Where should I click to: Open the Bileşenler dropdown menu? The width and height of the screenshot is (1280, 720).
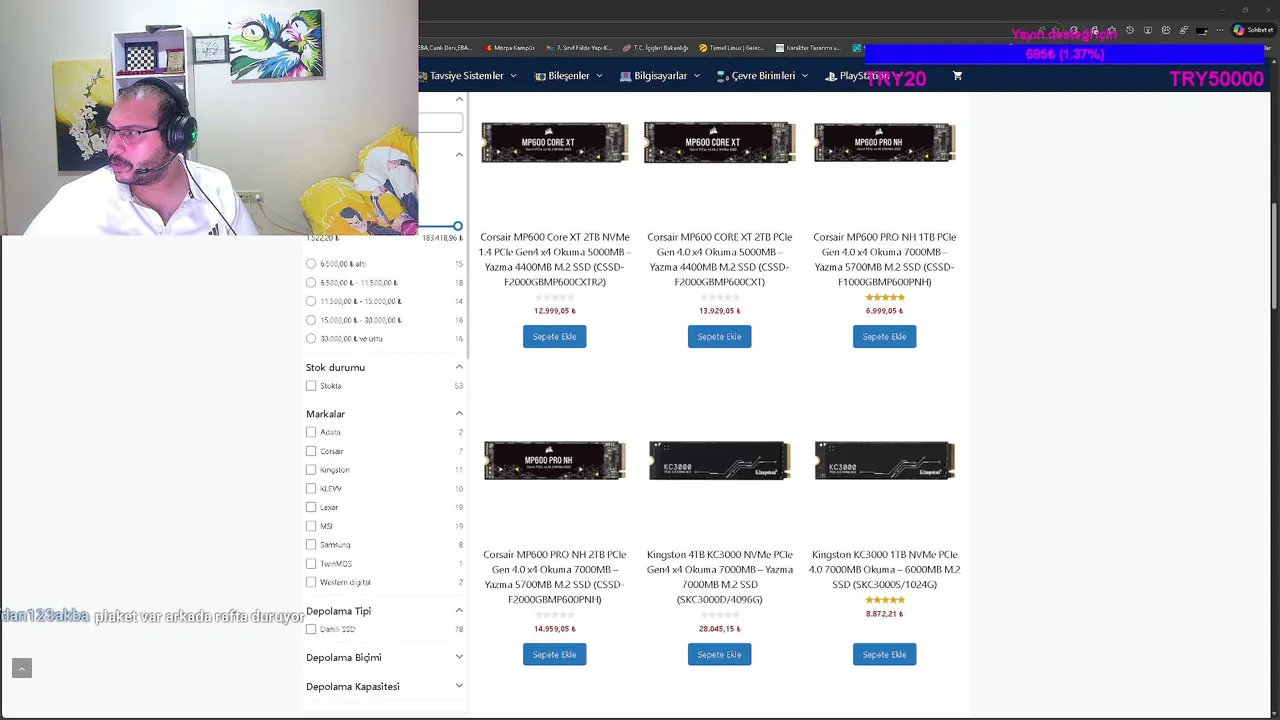coord(569,76)
